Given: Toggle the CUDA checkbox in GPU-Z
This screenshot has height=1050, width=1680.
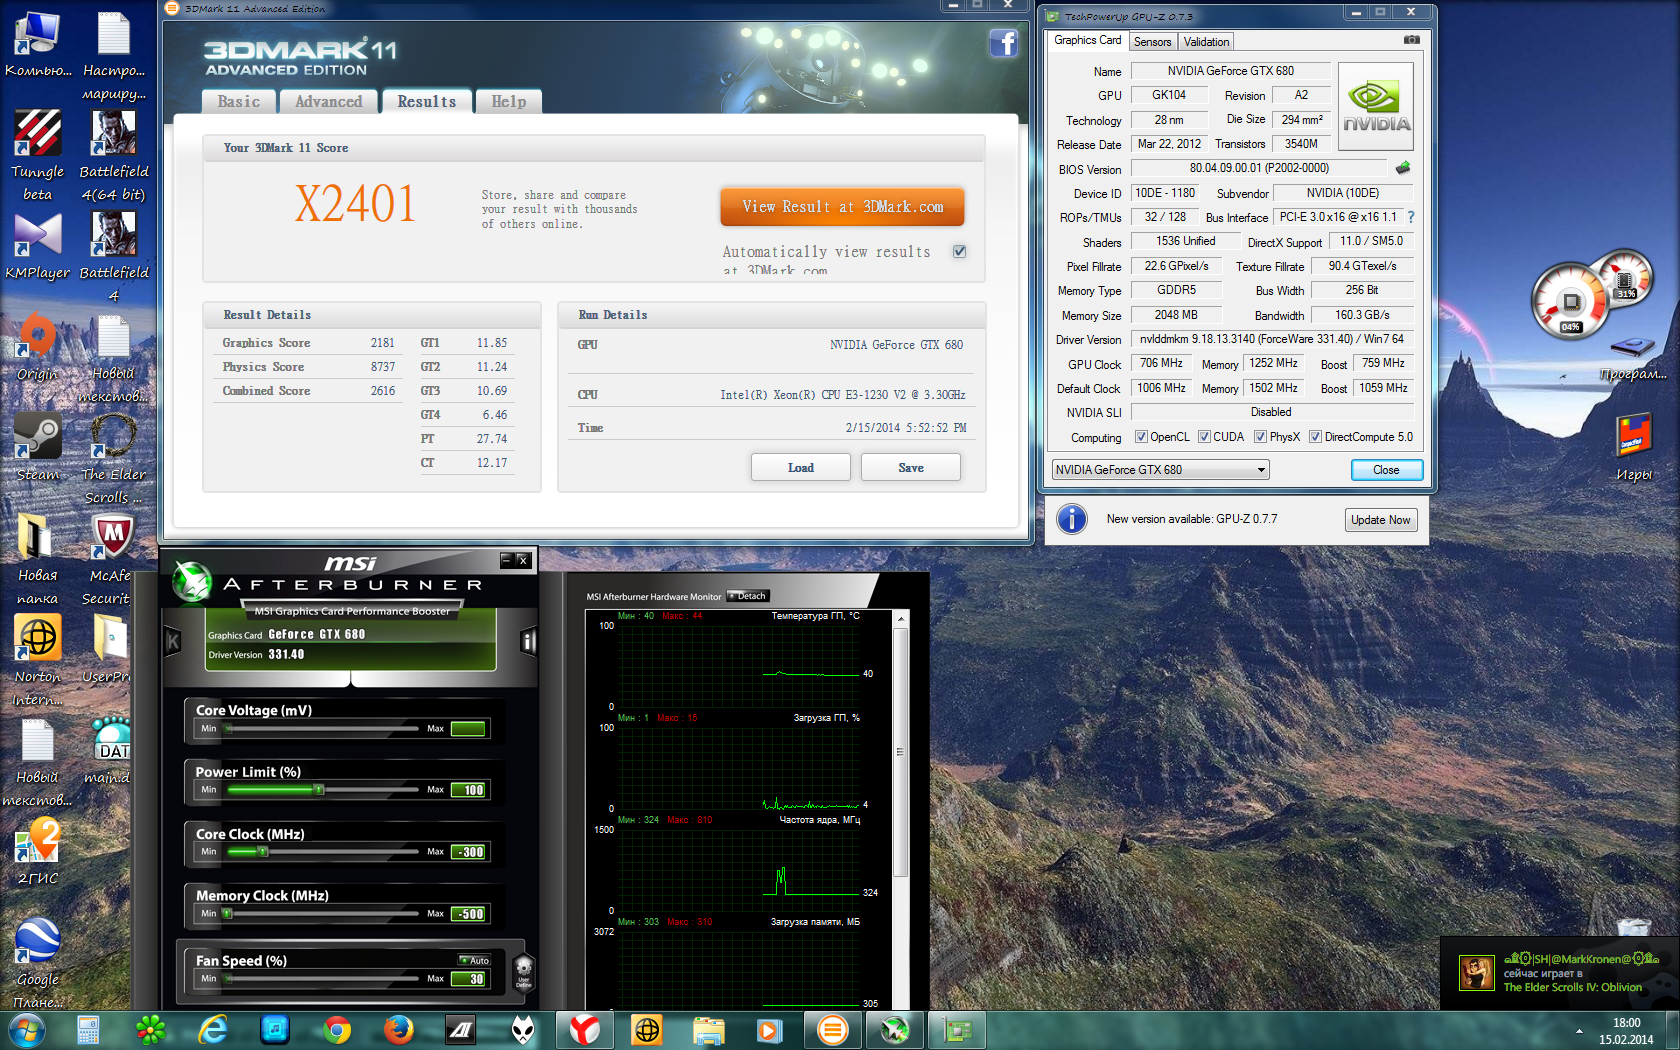Looking at the screenshot, I should click(1204, 437).
